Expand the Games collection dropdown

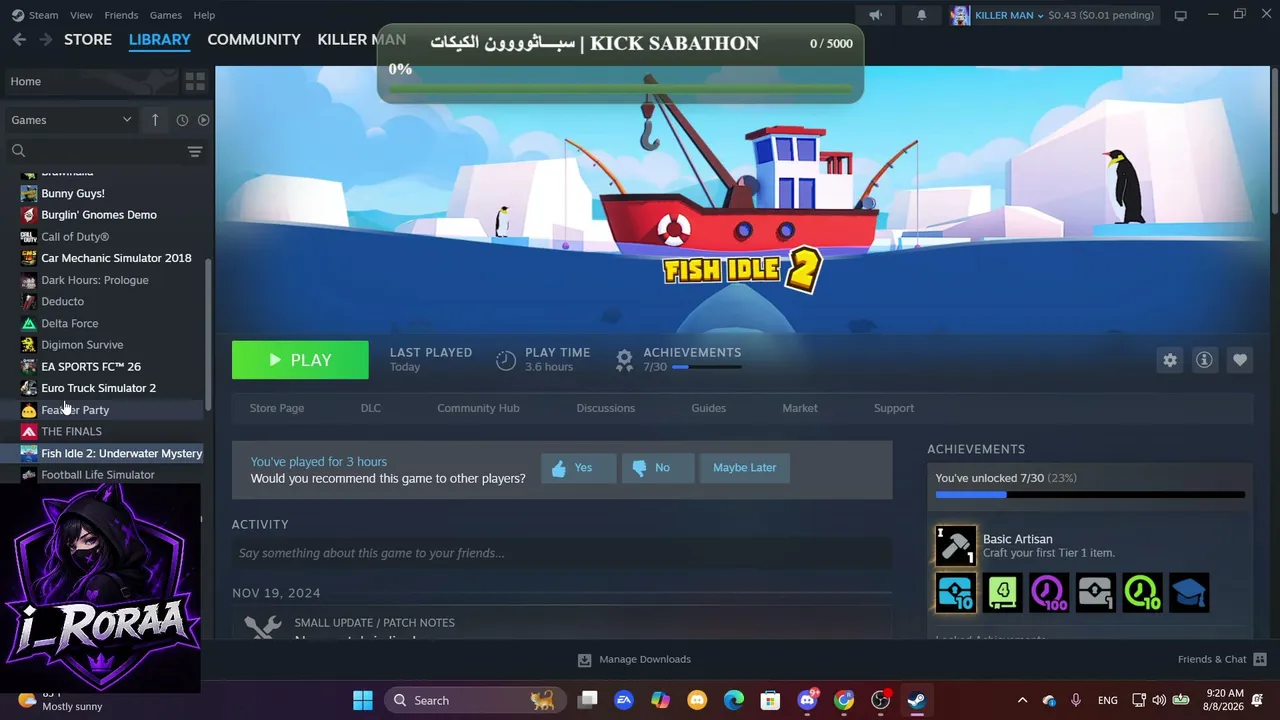pyautogui.click(x=71, y=120)
